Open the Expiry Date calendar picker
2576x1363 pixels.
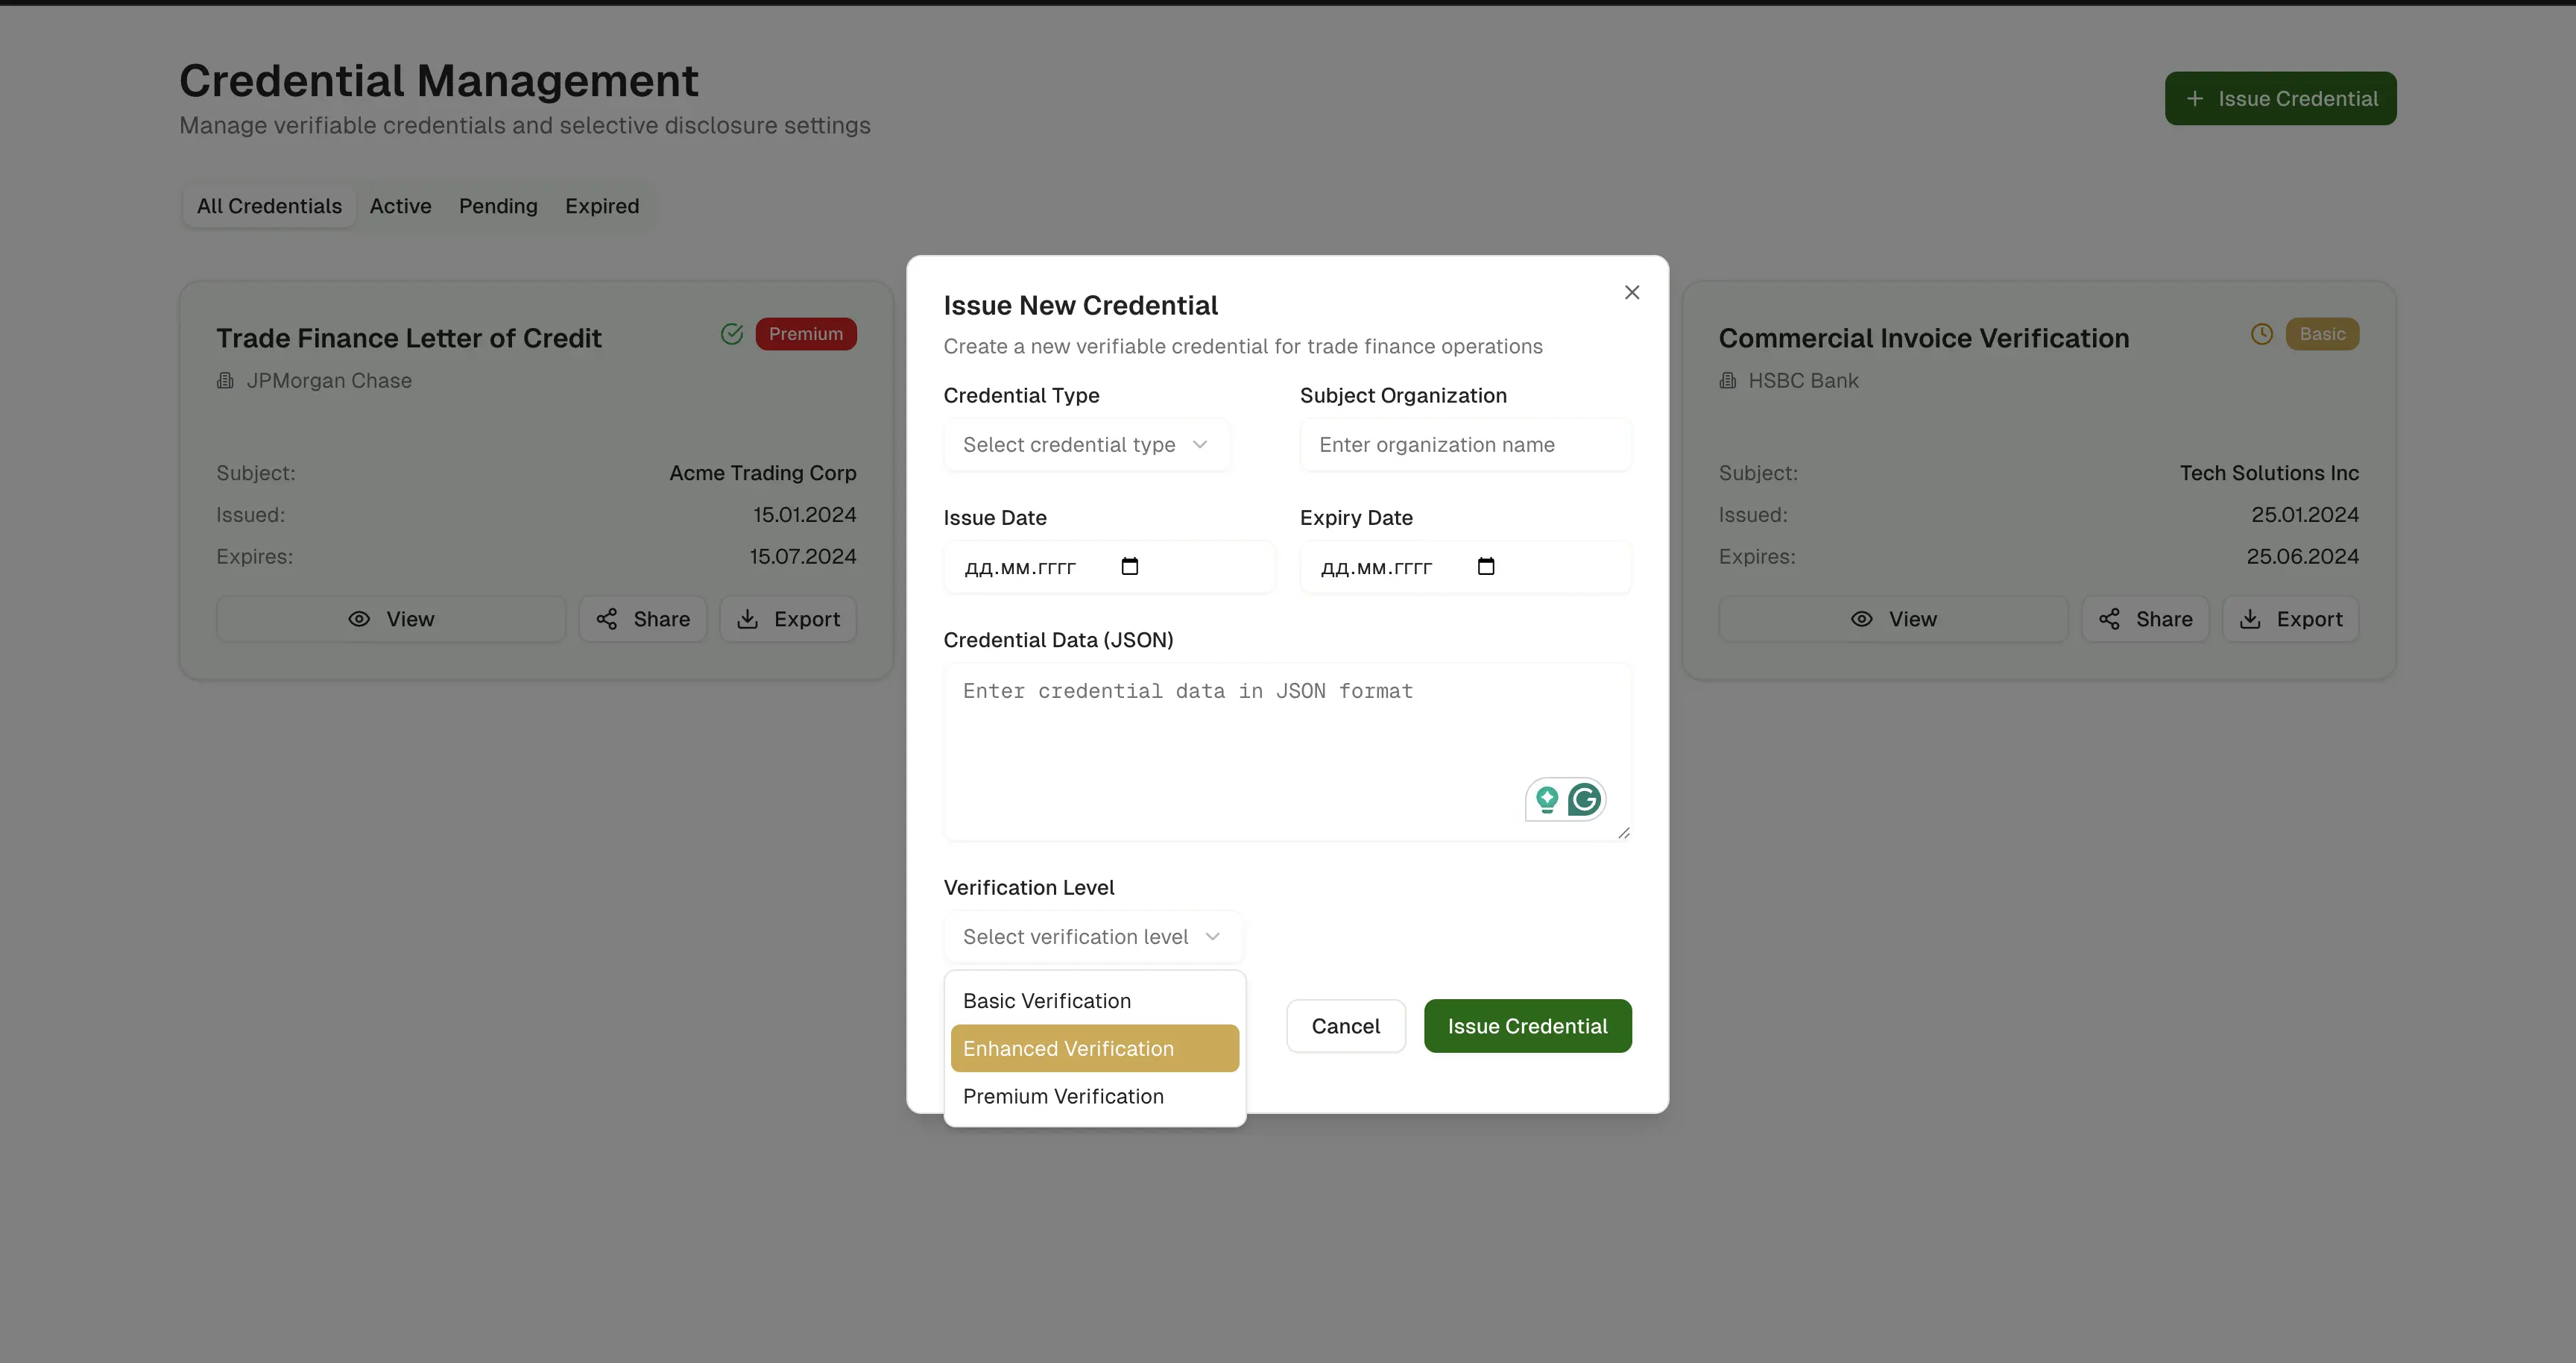click(x=1487, y=566)
